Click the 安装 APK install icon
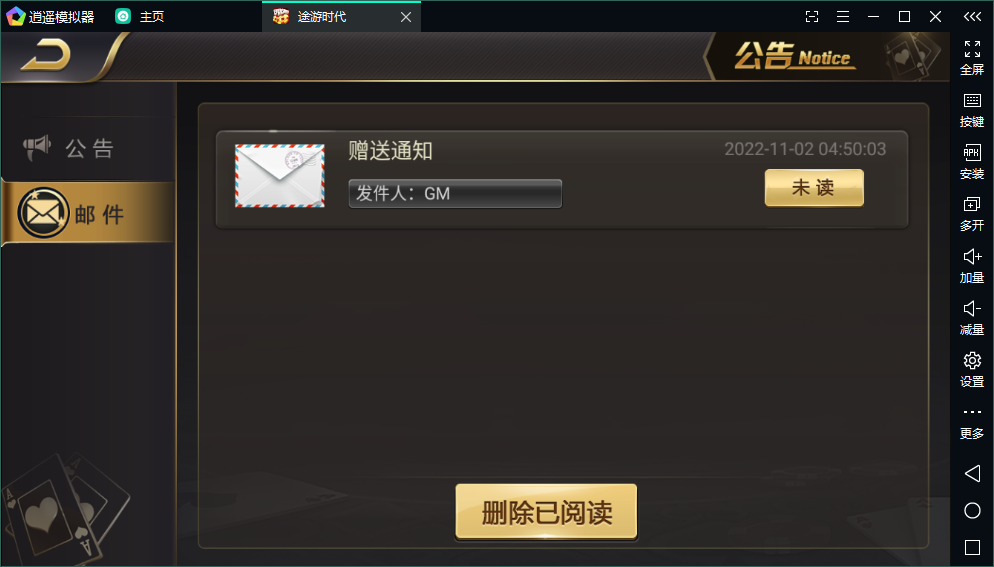This screenshot has height=567, width=994. click(972, 162)
